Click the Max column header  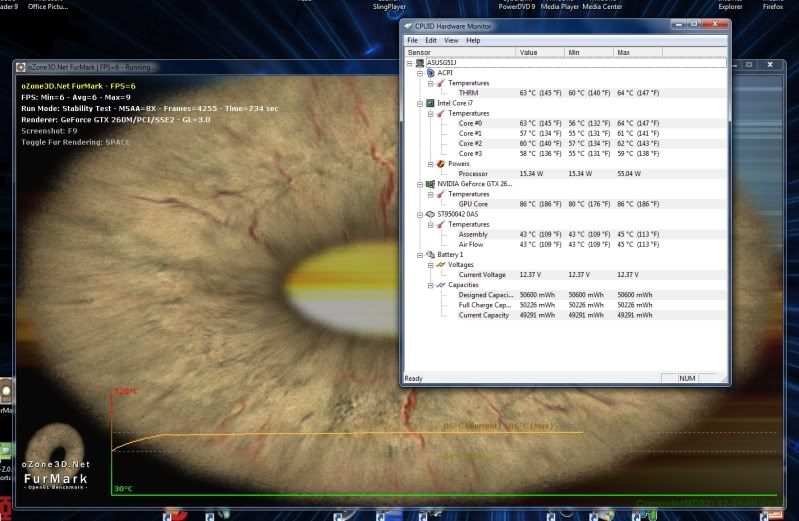(x=637, y=52)
